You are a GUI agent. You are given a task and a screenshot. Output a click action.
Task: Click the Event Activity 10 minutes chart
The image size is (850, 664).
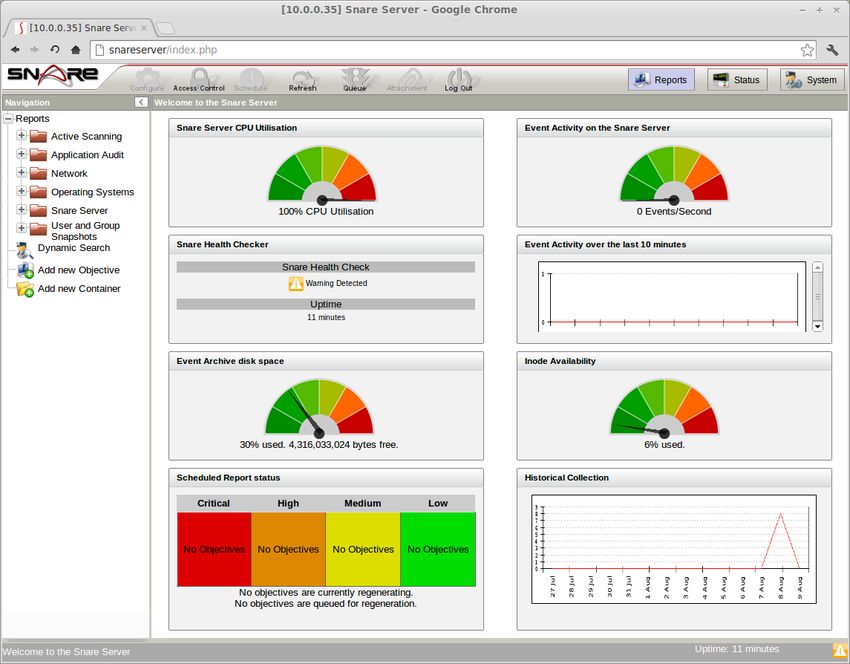coord(672,297)
